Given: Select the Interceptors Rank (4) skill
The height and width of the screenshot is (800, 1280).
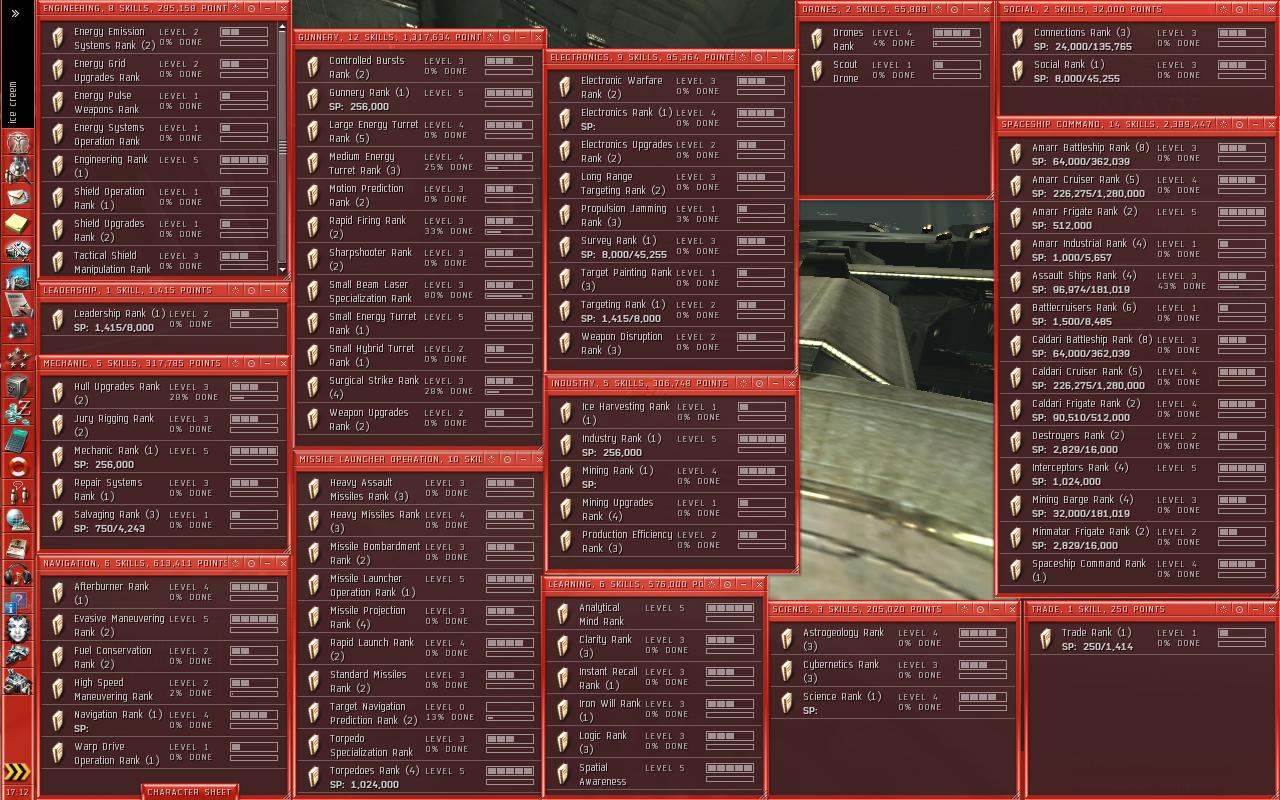Looking at the screenshot, I should pyautogui.click(x=1137, y=474).
